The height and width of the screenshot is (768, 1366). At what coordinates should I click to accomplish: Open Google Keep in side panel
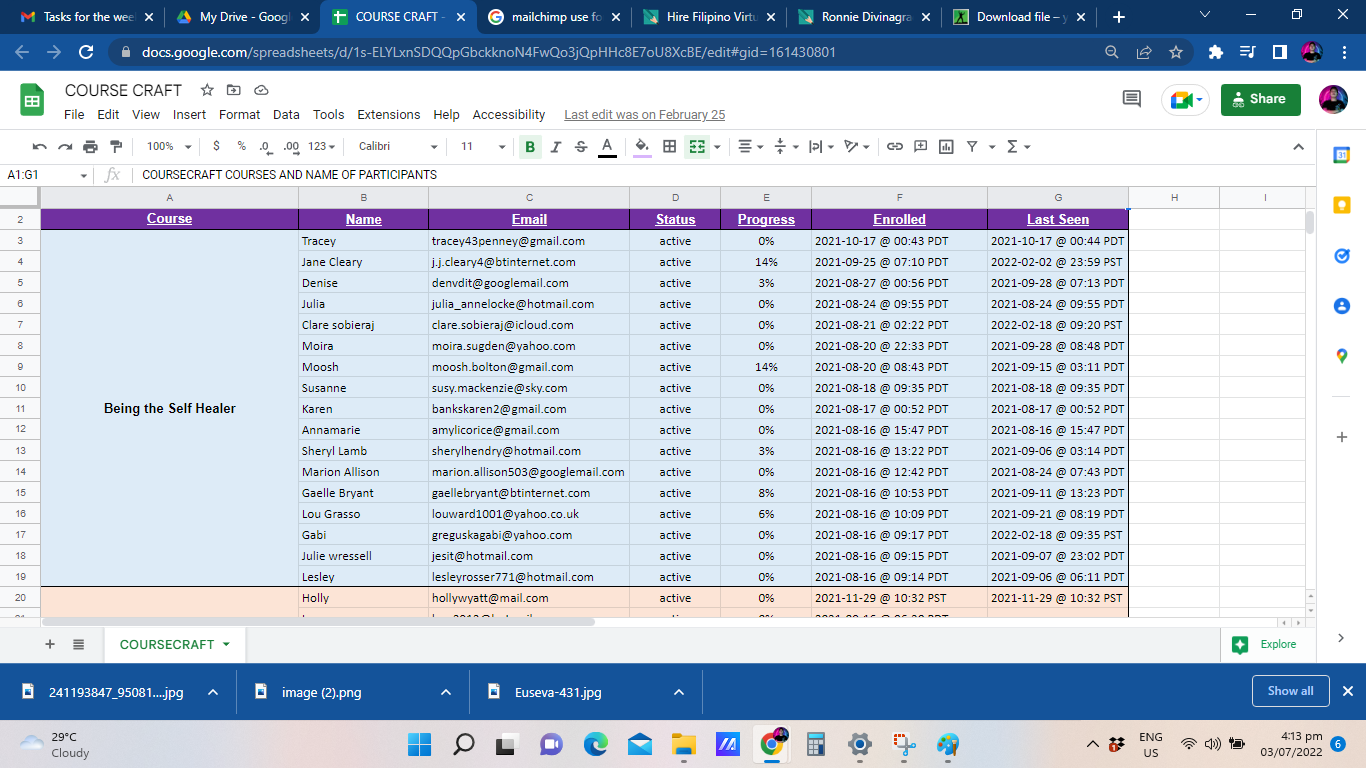click(x=1342, y=205)
